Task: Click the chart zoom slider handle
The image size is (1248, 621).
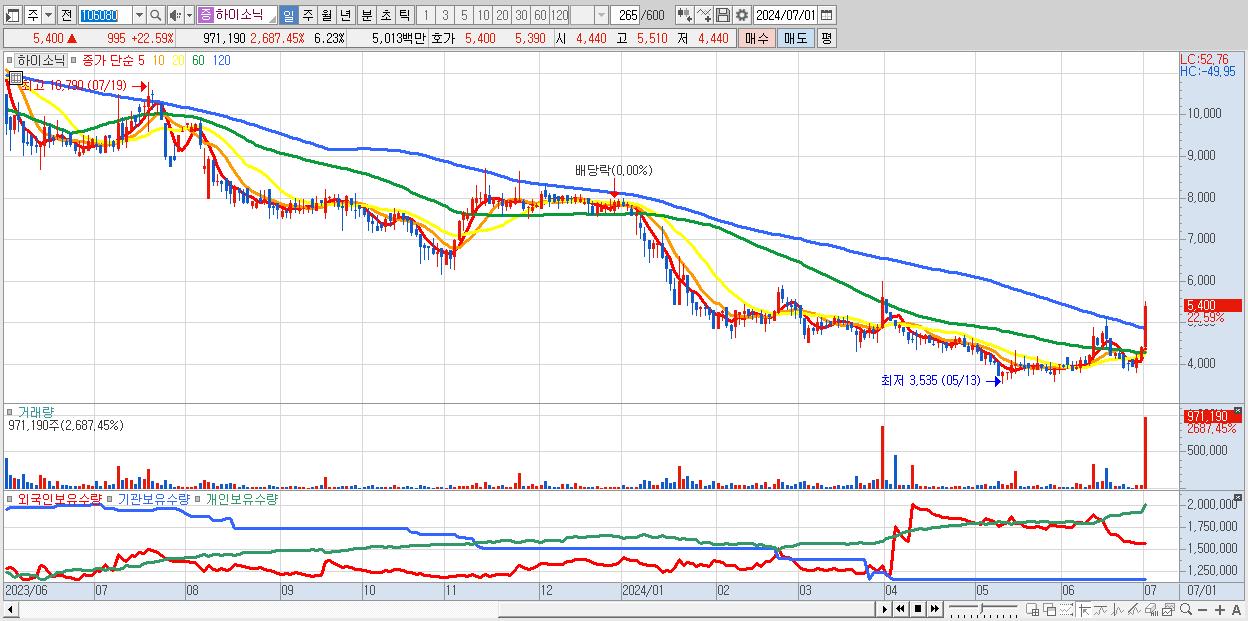Action: pyautogui.click(x=981, y=609)
